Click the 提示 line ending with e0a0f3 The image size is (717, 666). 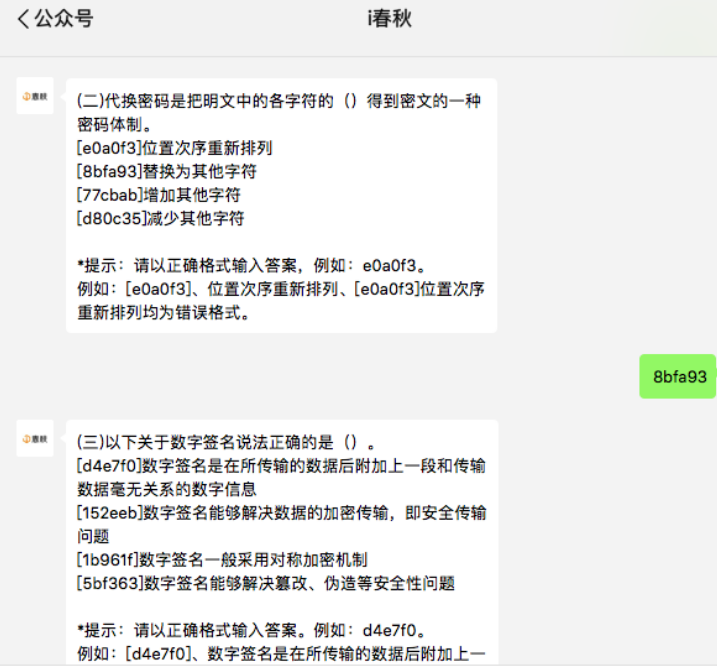(x=251, y=265)
